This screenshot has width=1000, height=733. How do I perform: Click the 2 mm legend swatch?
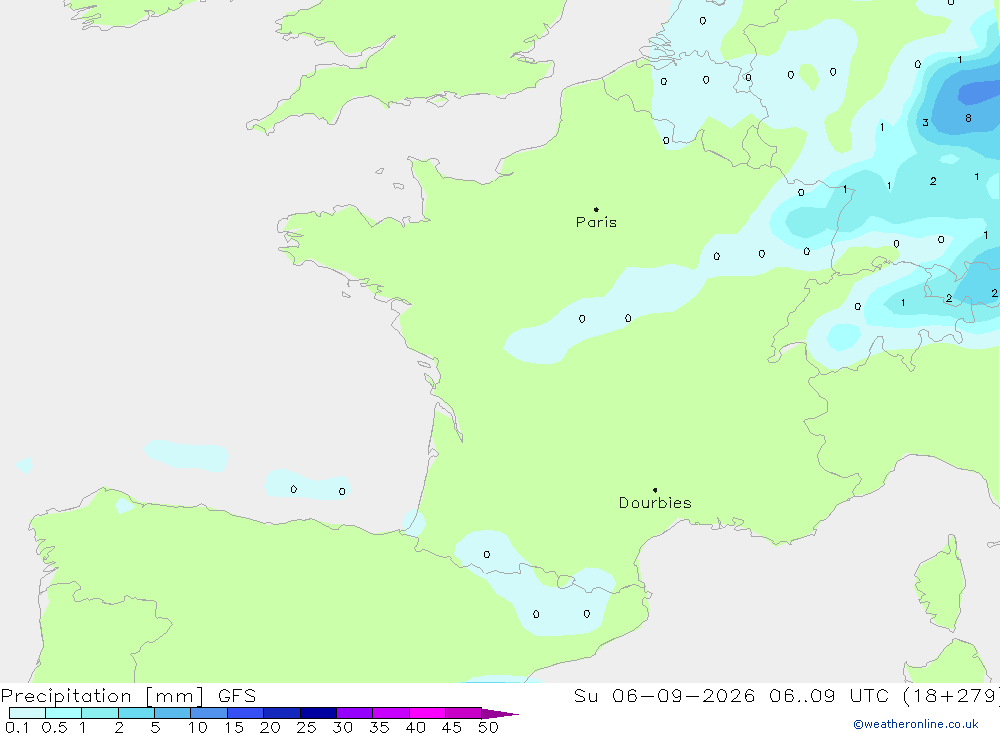point(136,713)
